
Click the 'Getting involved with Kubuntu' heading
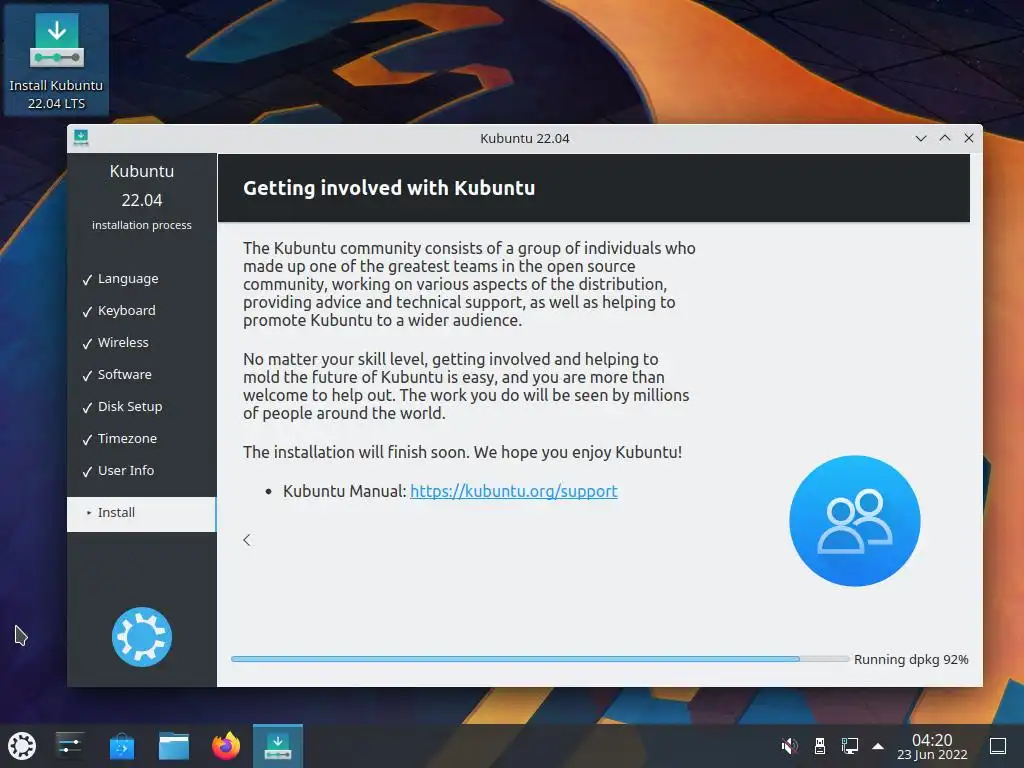(389, 188)
